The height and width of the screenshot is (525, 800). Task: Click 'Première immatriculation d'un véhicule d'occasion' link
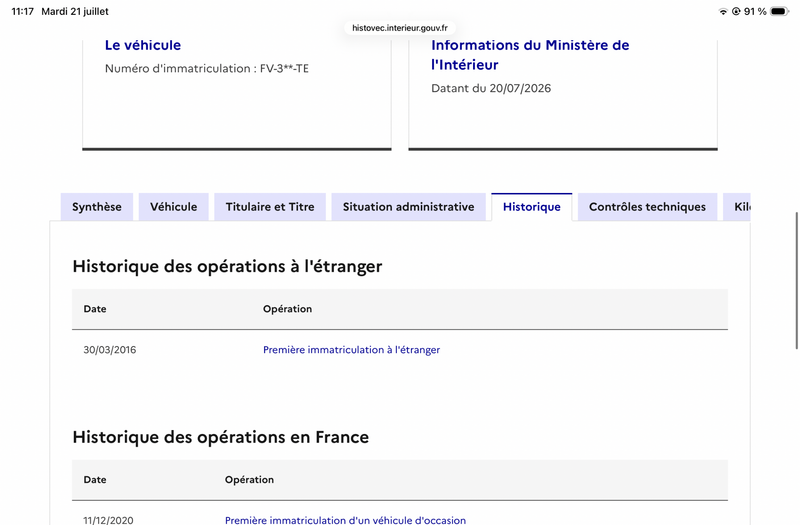coord(345,520)
